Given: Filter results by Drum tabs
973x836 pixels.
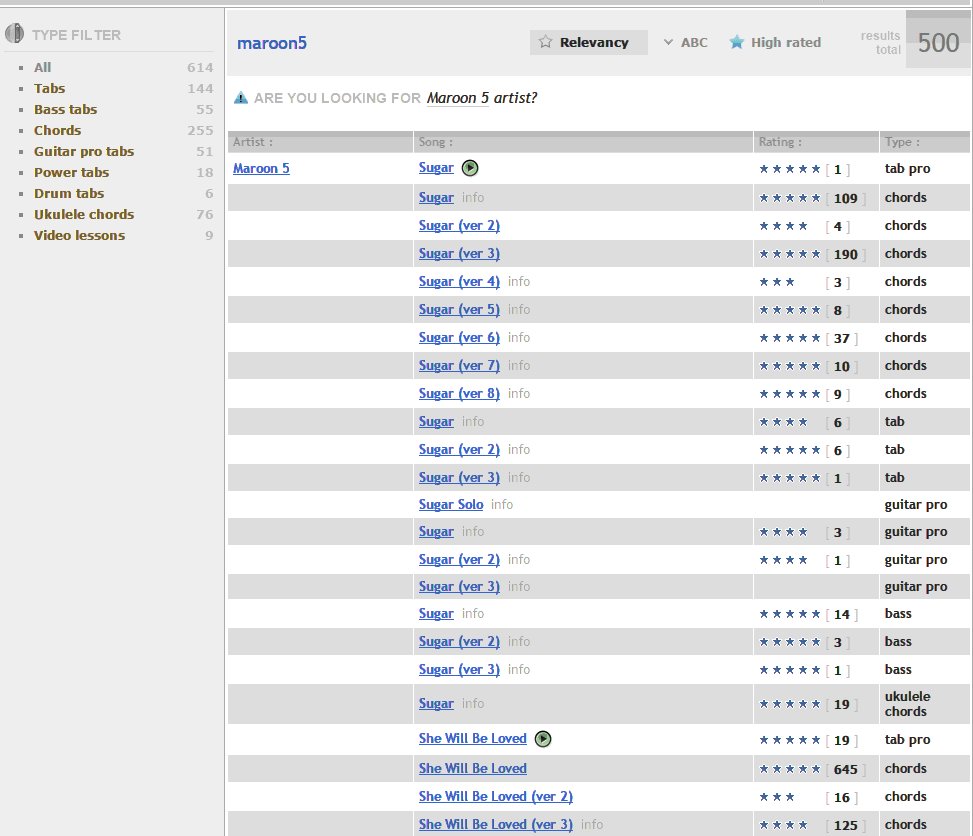Looking at the screenshot, I should click(x=68, y=193).
